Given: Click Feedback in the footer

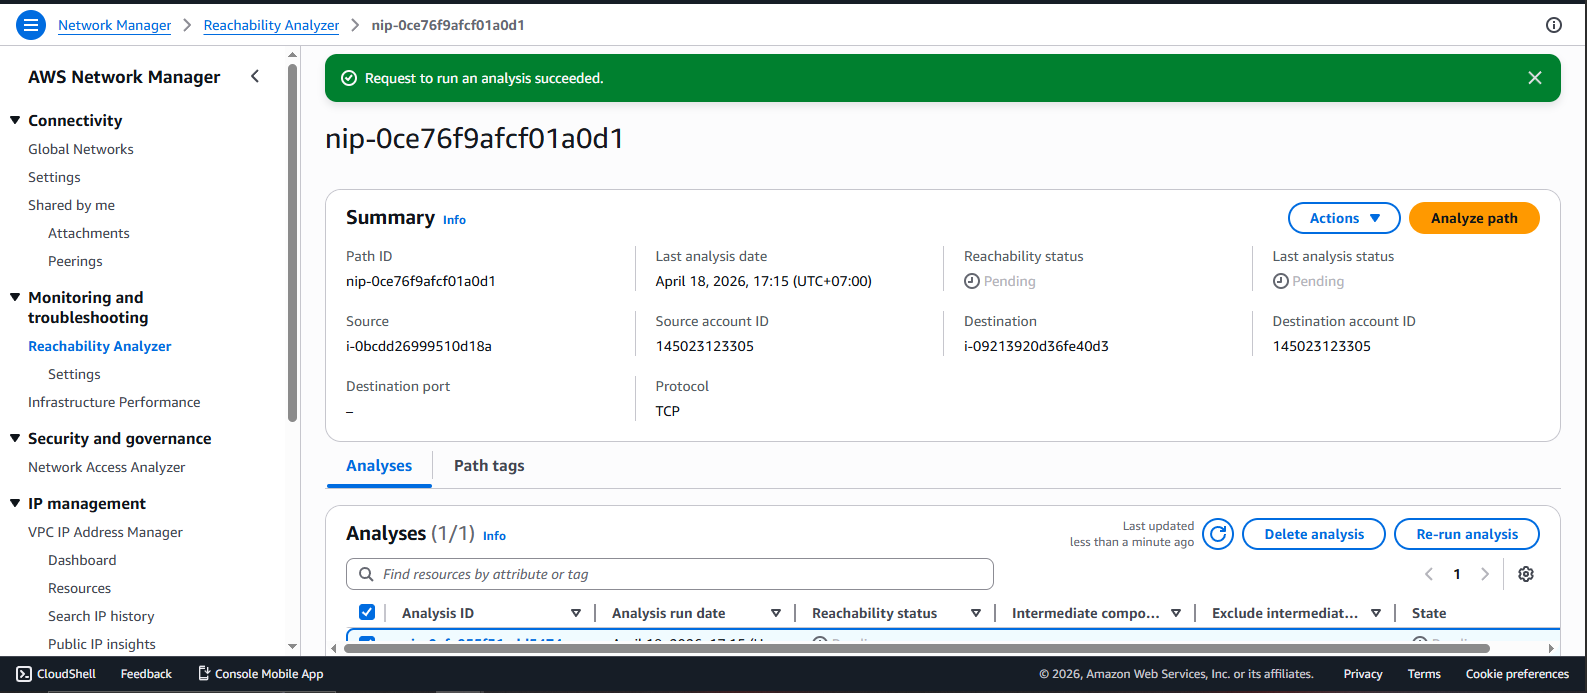Looking at the screenshot, I should (x=146, y=674).
